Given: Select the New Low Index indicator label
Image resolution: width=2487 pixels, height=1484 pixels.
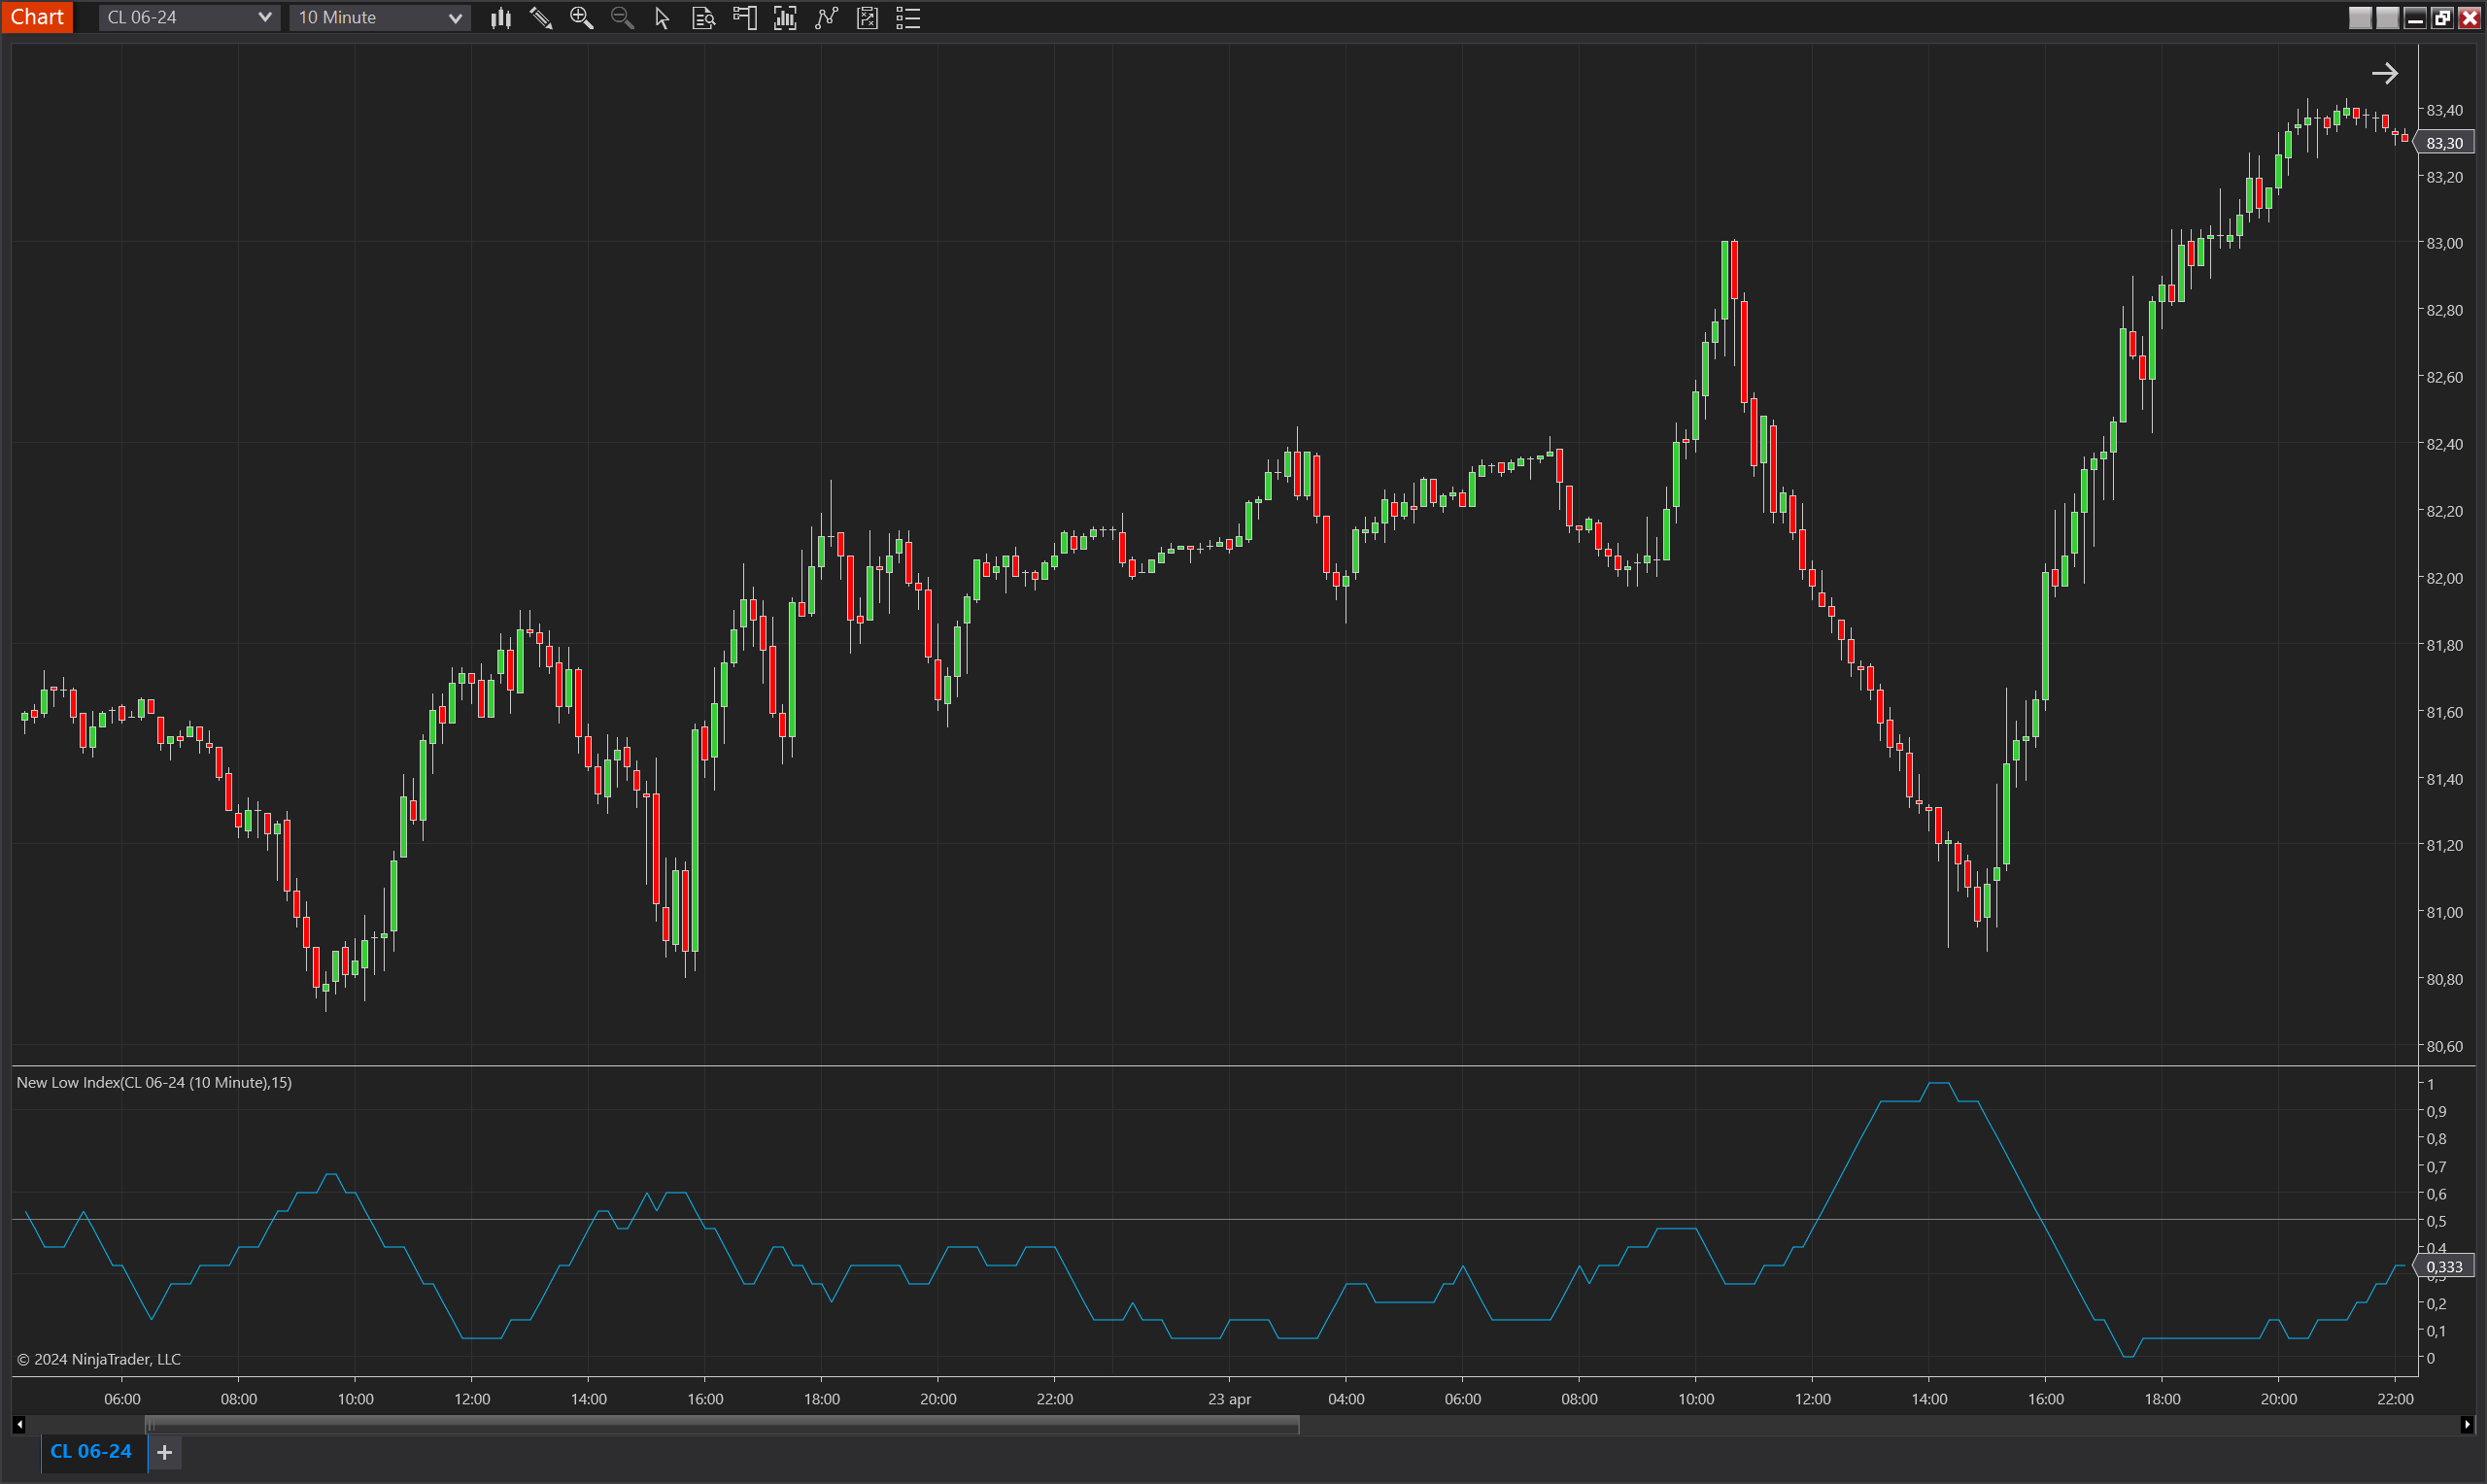Looking at the screenshot, I should (x=154, y=1082).
